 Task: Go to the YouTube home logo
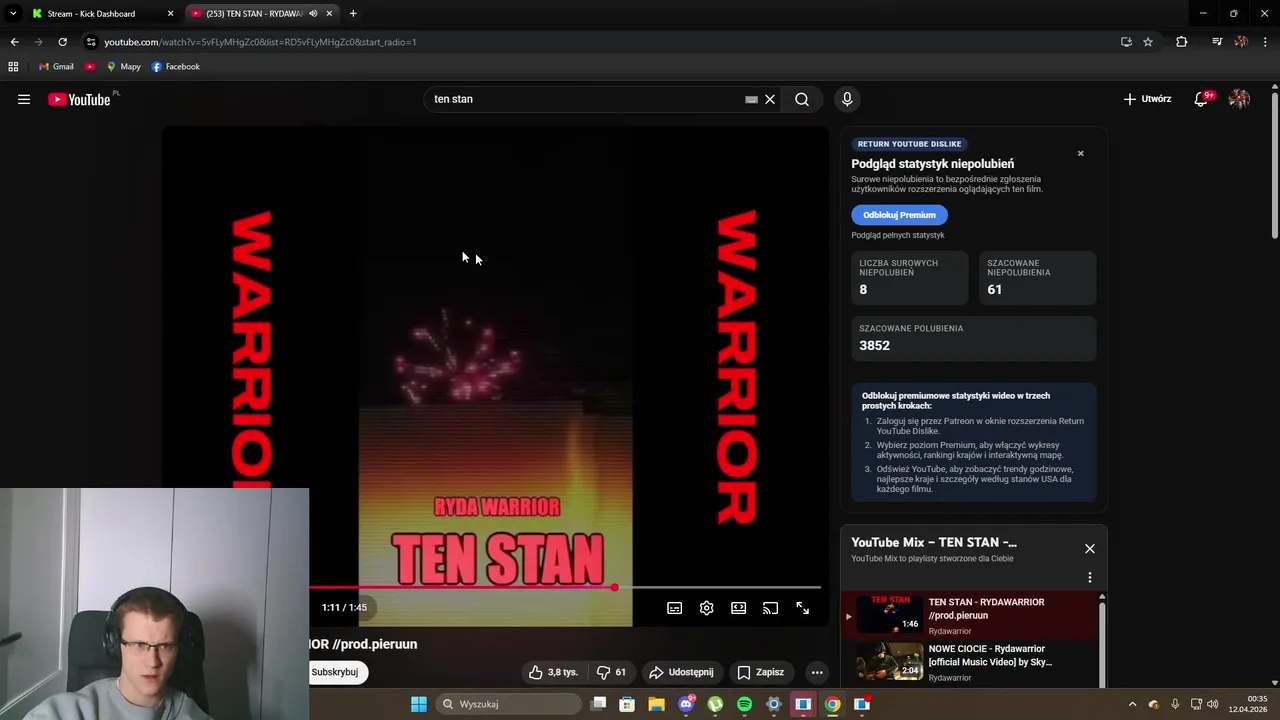click(80, 99)
